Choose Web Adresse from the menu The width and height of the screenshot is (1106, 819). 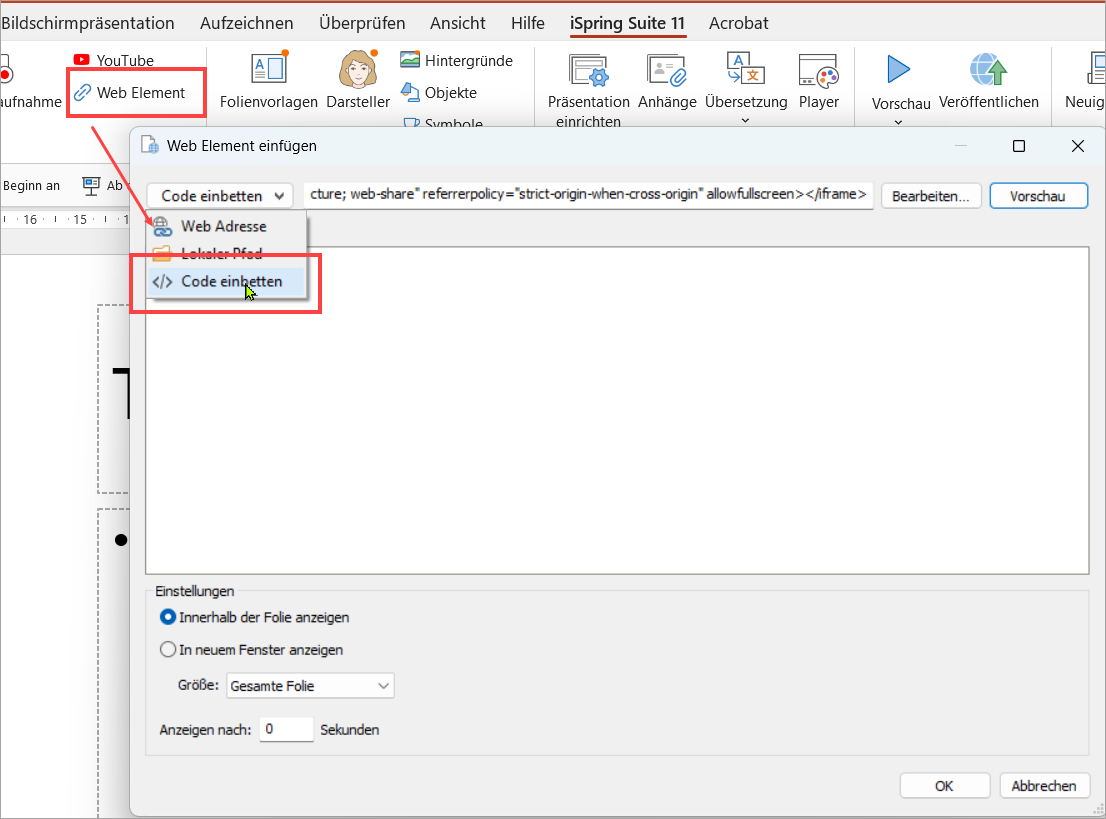223,227
